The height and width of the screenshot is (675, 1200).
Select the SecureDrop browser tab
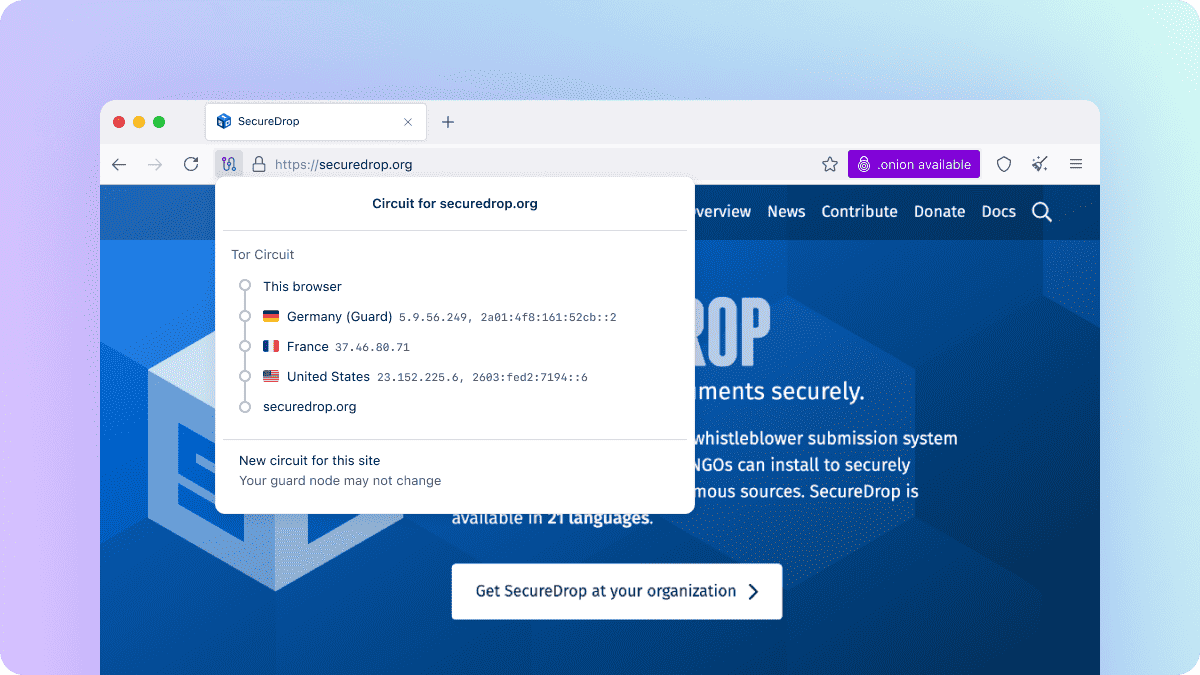click(x=316, y=122)
